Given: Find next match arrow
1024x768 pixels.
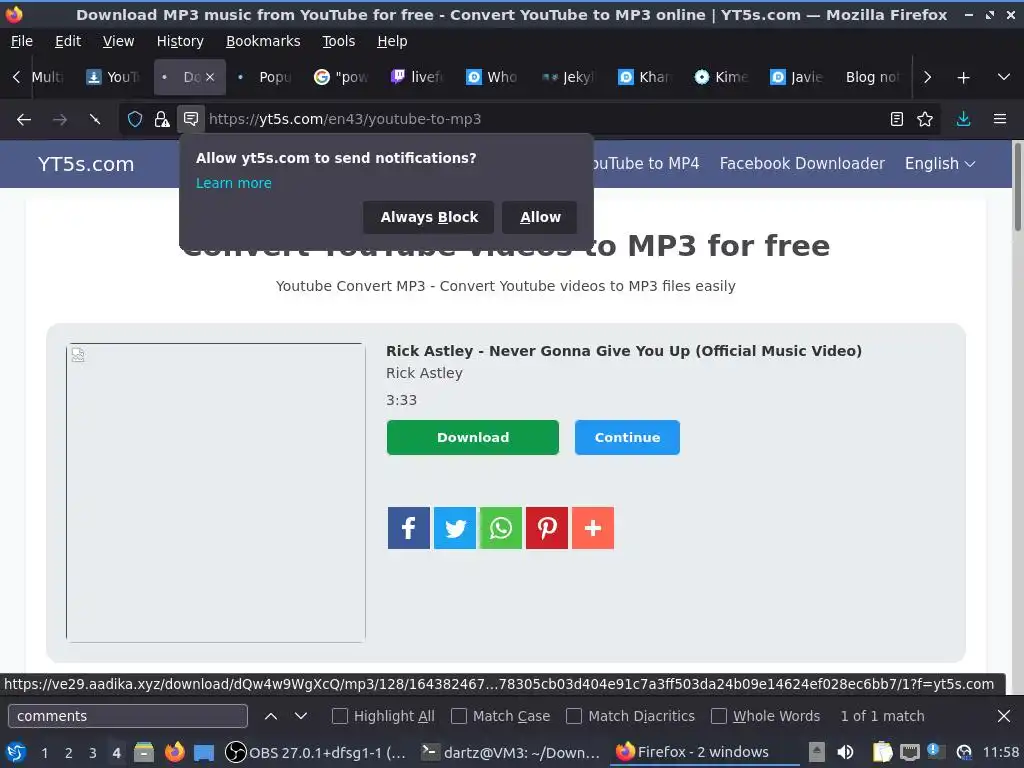Looking at the screenshot, I should [300, 716].
